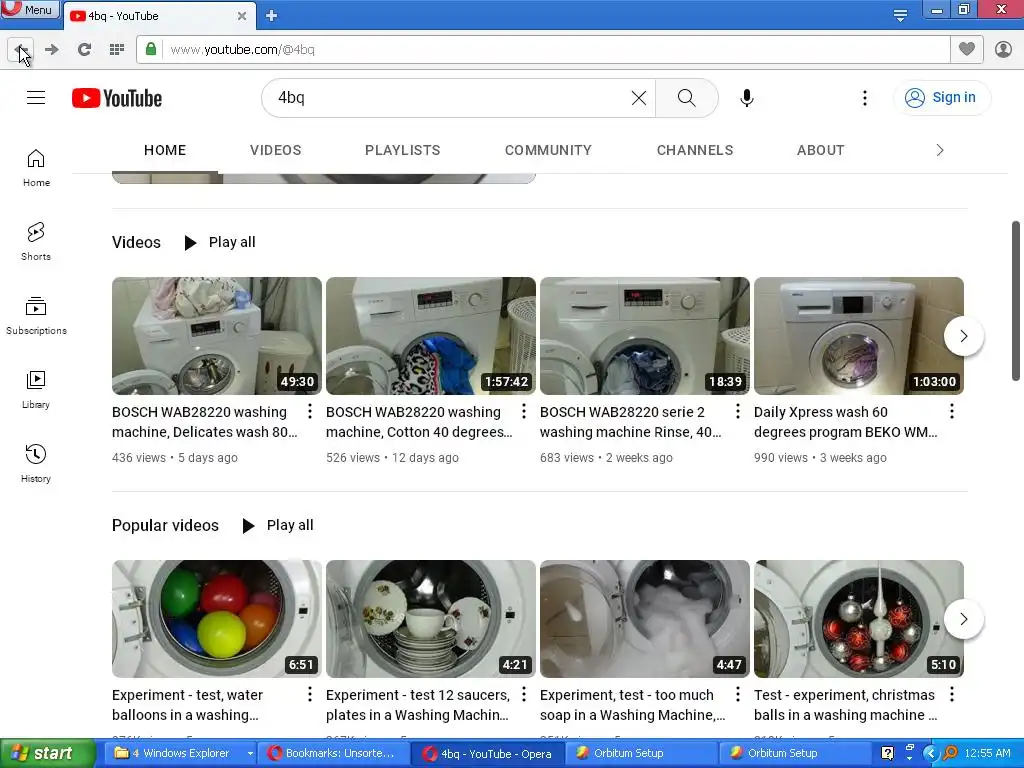Open options menu for Daily Xpress wash video
1024x768 pixels.
pyautogui.click(x=952, y=411)
